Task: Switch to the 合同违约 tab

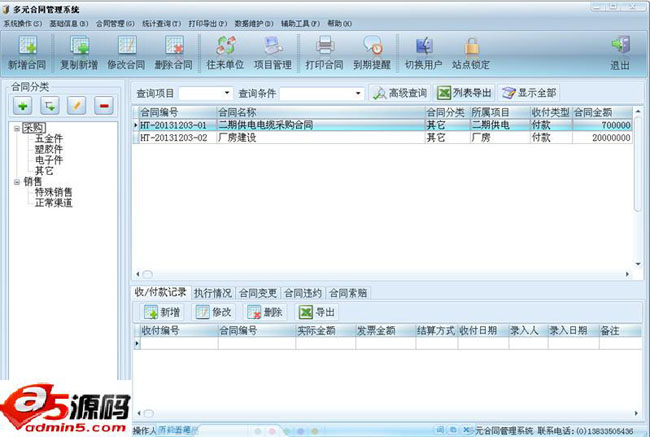Action: tap(303, 293)
